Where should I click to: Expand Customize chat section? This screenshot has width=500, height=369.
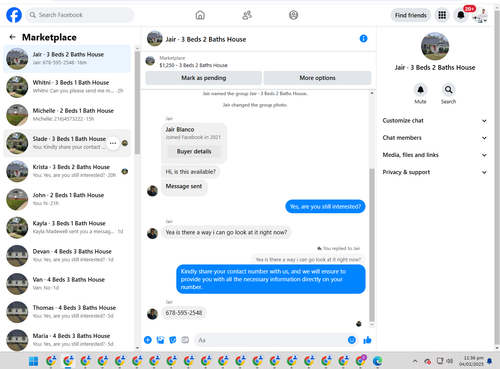coord(435,121)
